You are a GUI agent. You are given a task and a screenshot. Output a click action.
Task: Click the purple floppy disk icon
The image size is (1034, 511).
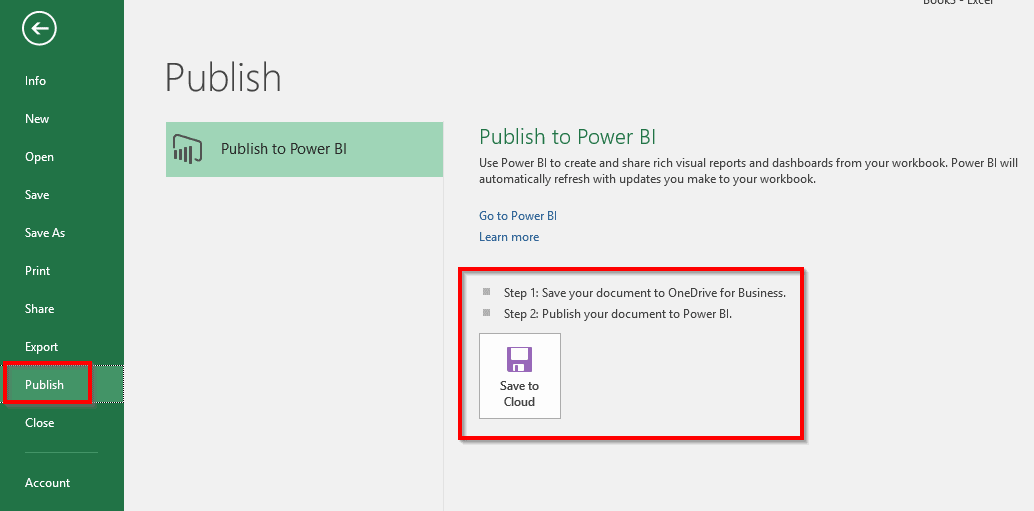[x=519, y=360]
